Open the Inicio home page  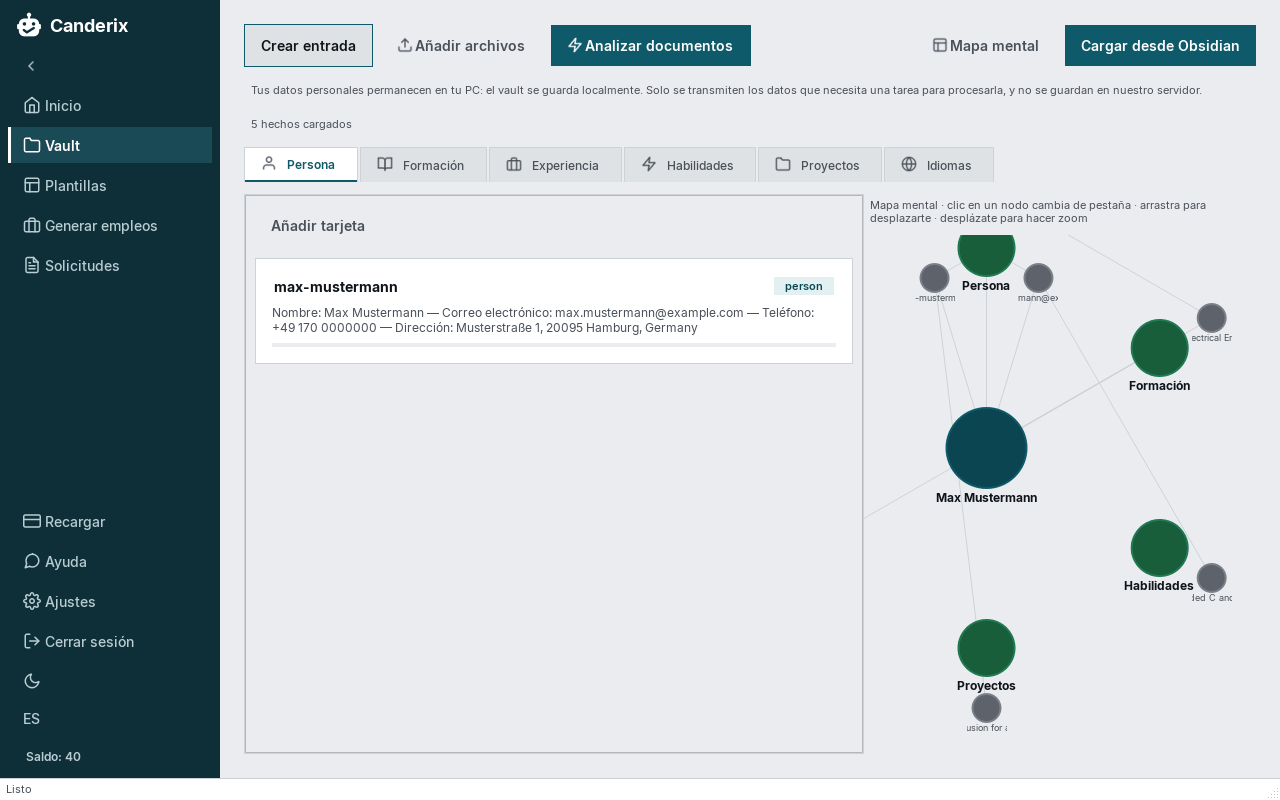coord(110,105)
